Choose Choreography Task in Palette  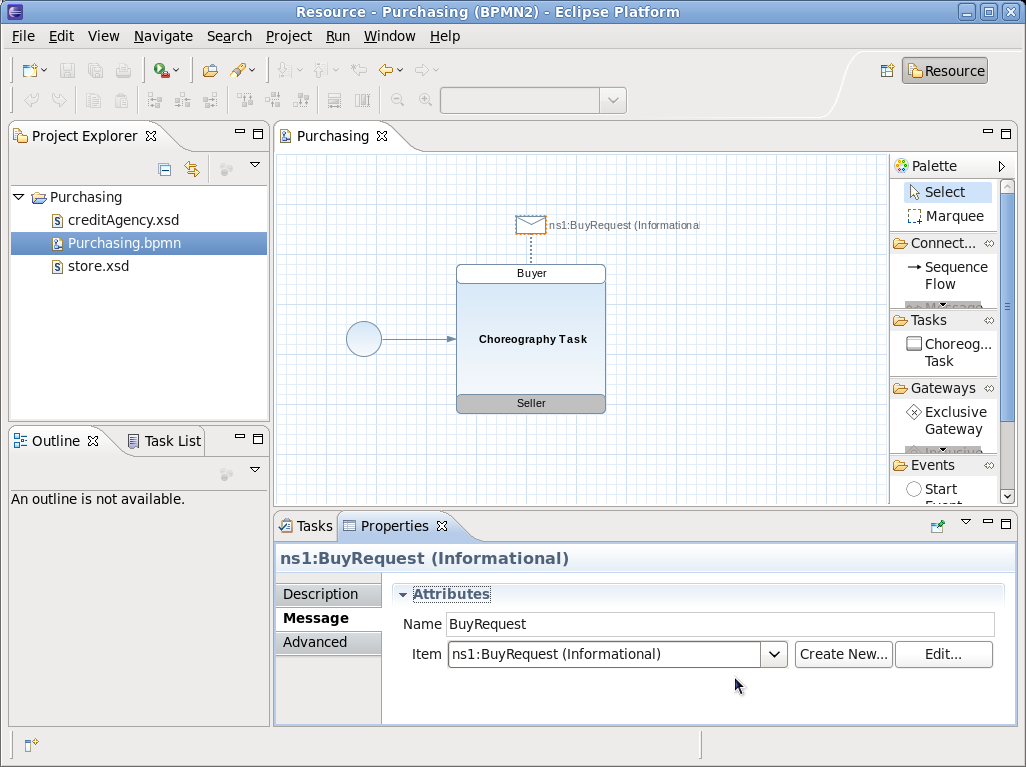(949, 352)
